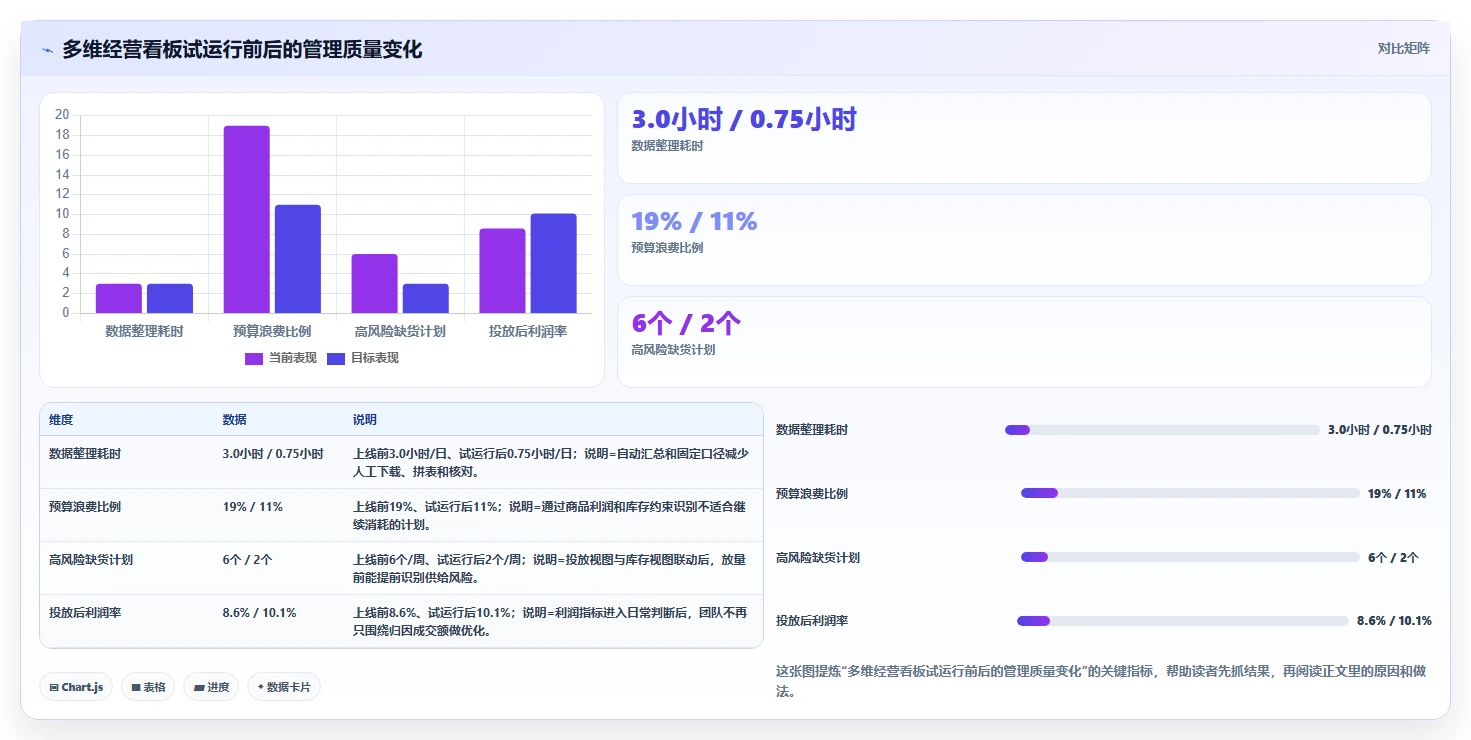This screenshot has height=740, width=1471.
Task: Click the 高风险缺货计划 chart axis label
Action: [x=400, y=331]
